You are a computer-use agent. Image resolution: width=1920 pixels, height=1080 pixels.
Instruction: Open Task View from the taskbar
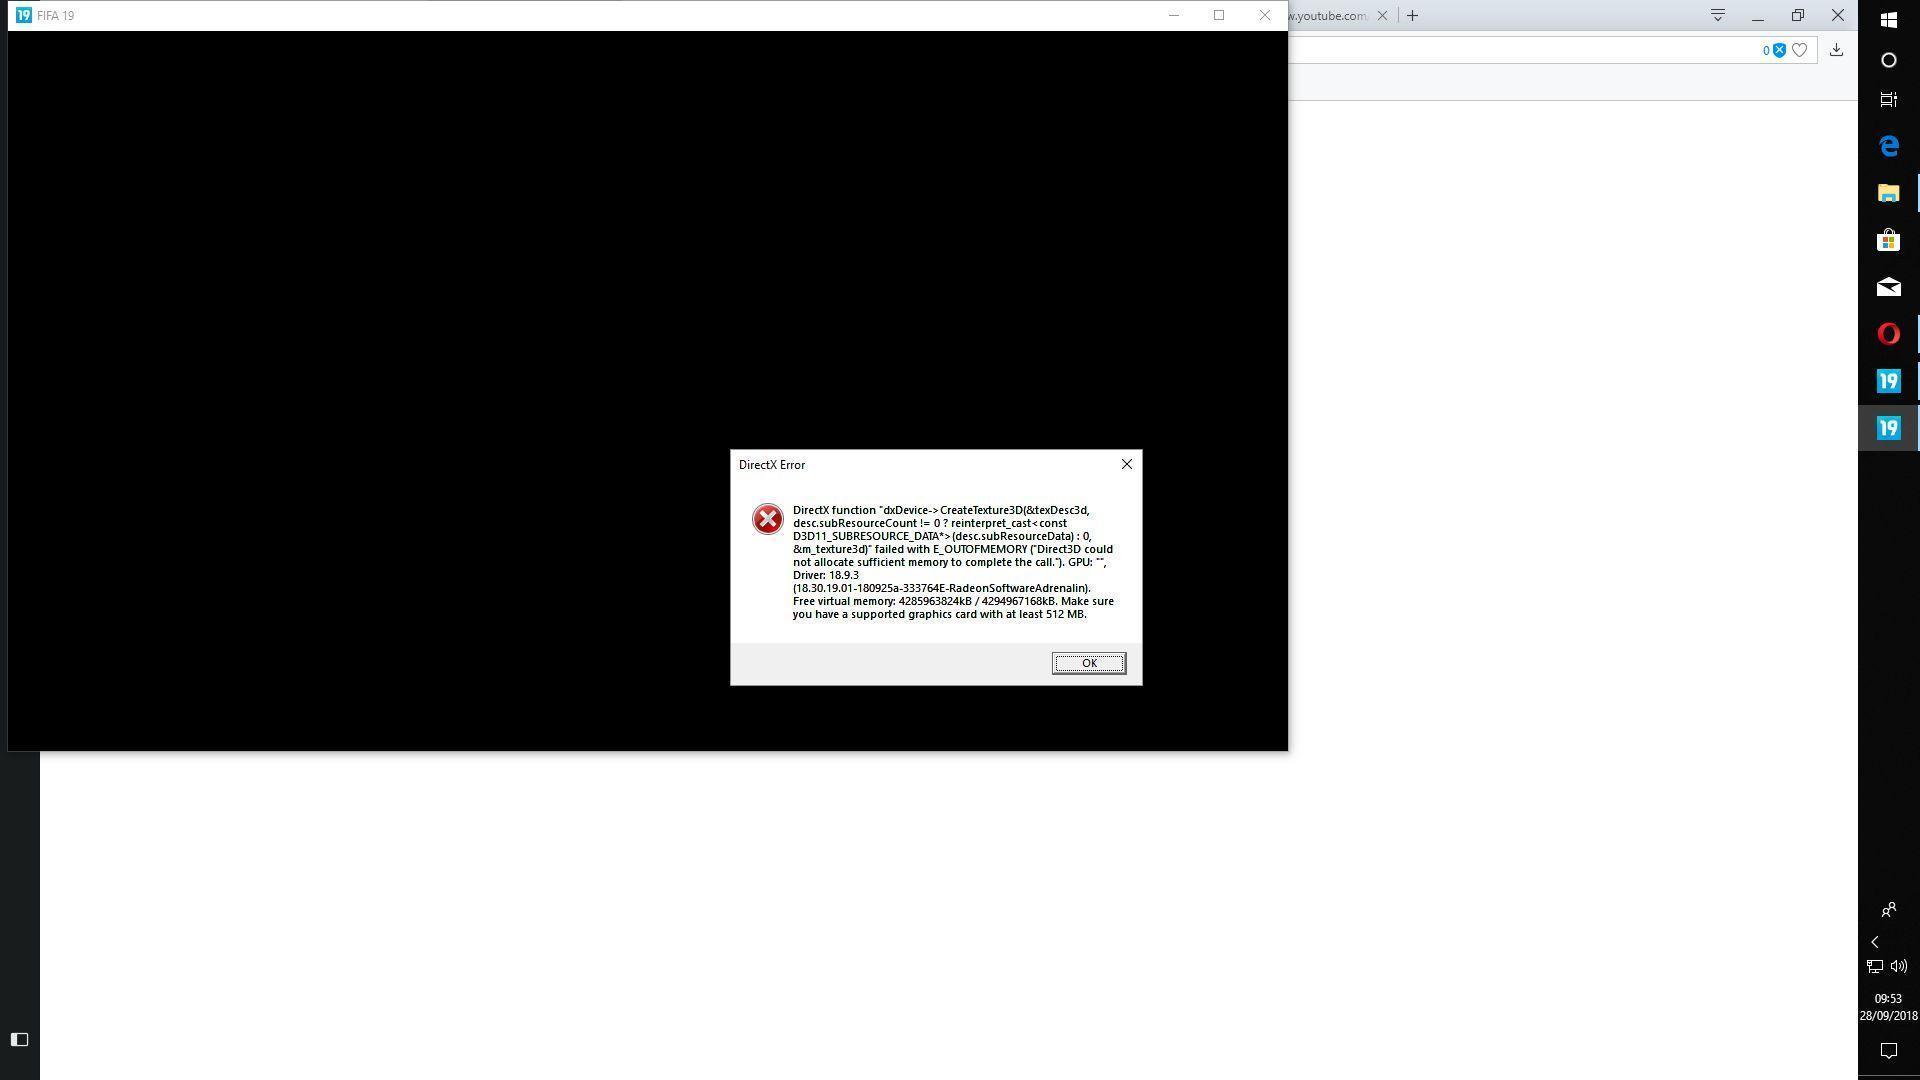tap(1888, 100)
